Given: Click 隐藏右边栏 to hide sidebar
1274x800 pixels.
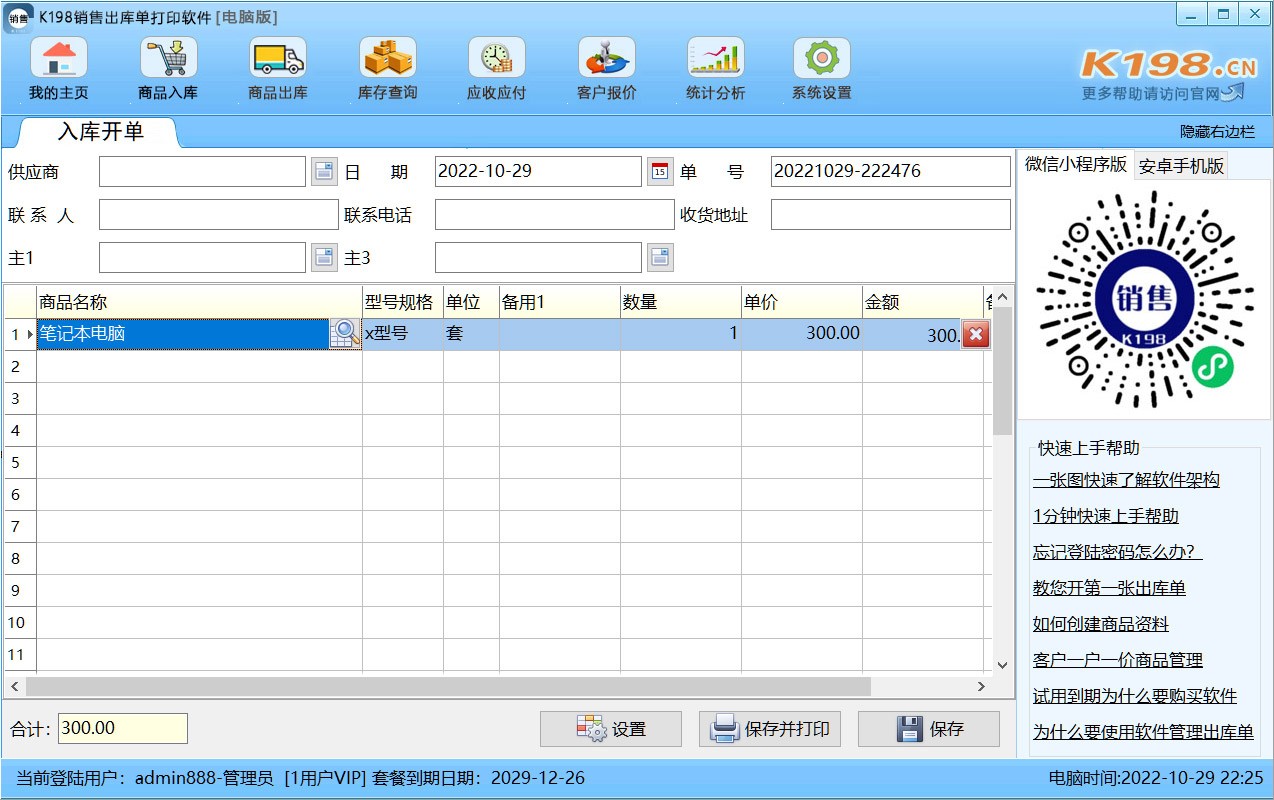Looking at the screenshot, I should tap(1217, 132).
